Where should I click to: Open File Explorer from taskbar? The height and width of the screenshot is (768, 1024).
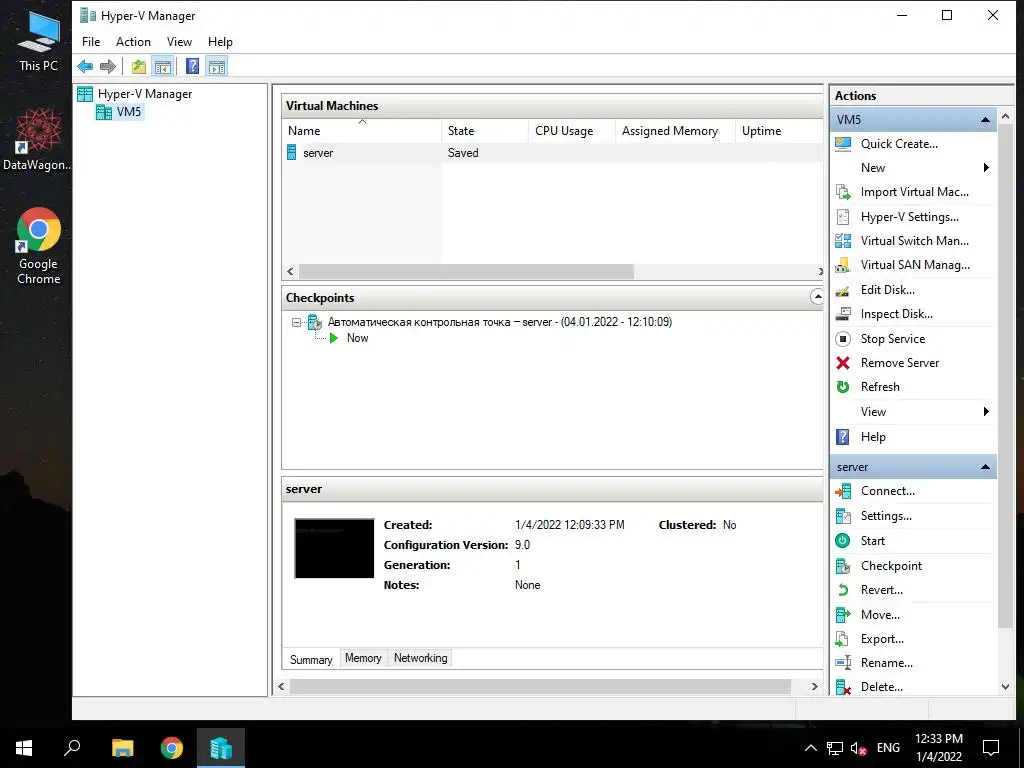coord(122,748)
